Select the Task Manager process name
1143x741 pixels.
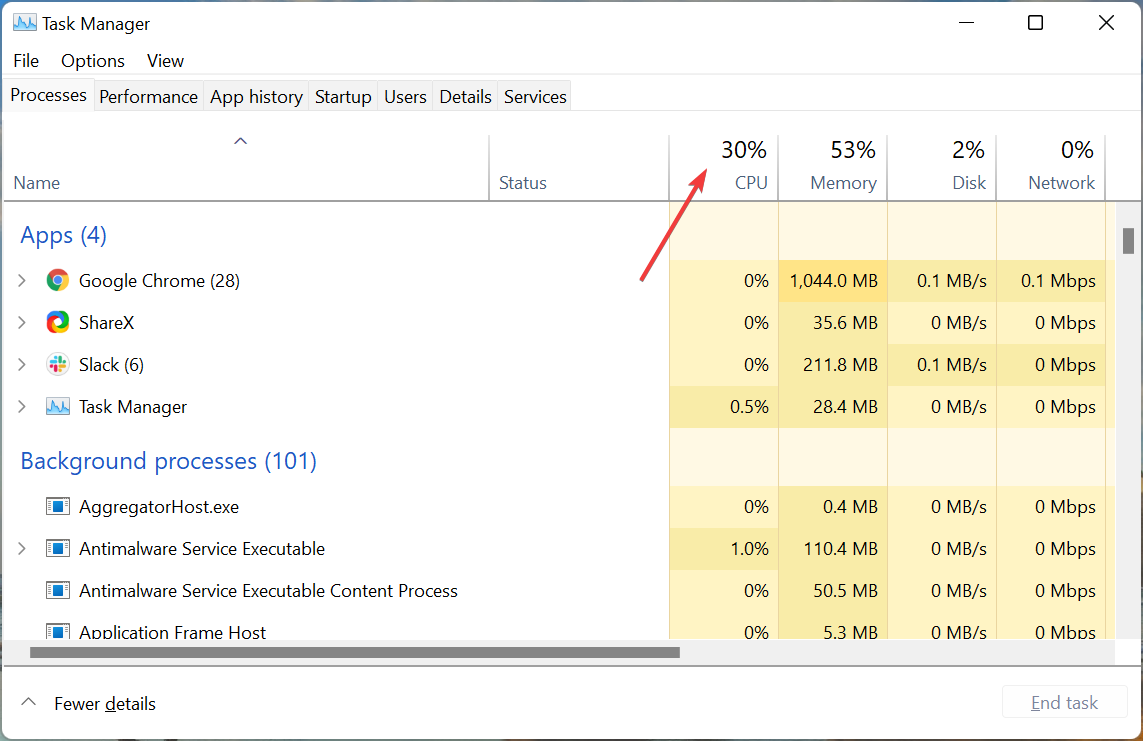[x=133, y=407]
